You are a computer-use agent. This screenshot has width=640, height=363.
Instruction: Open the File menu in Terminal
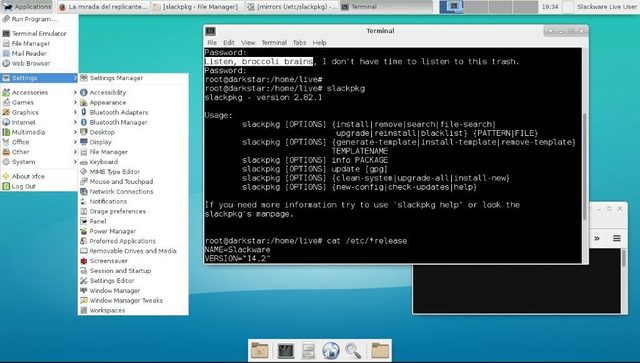click(x=212, y=42)
